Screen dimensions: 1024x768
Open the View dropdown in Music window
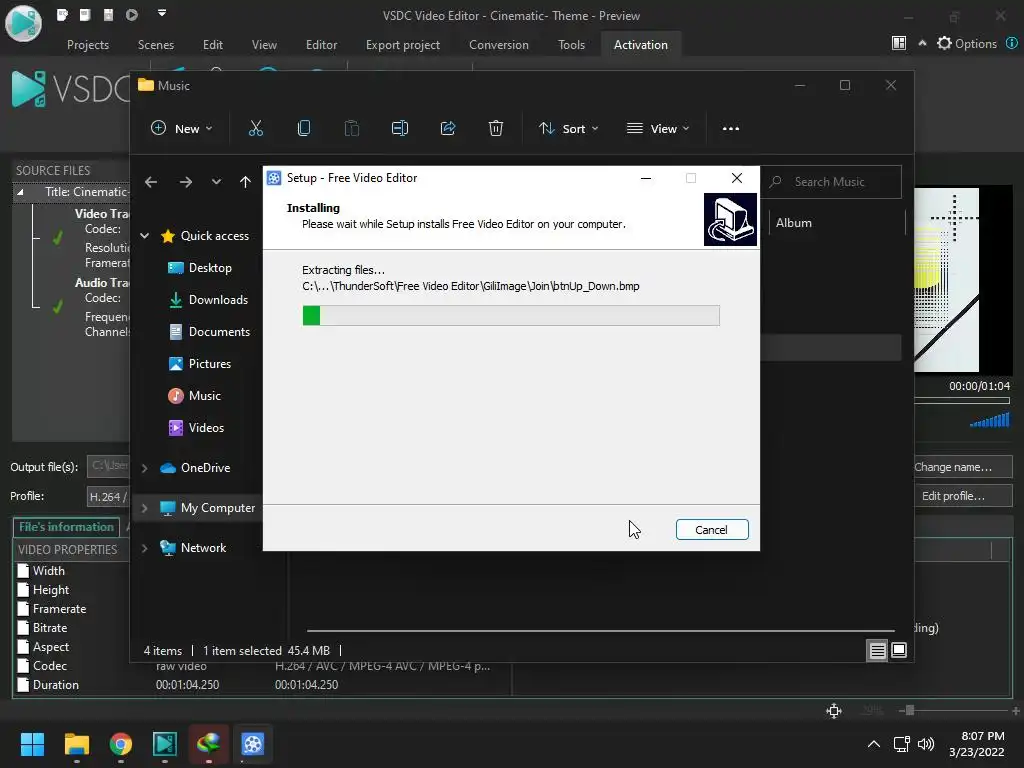coord(658,129)
